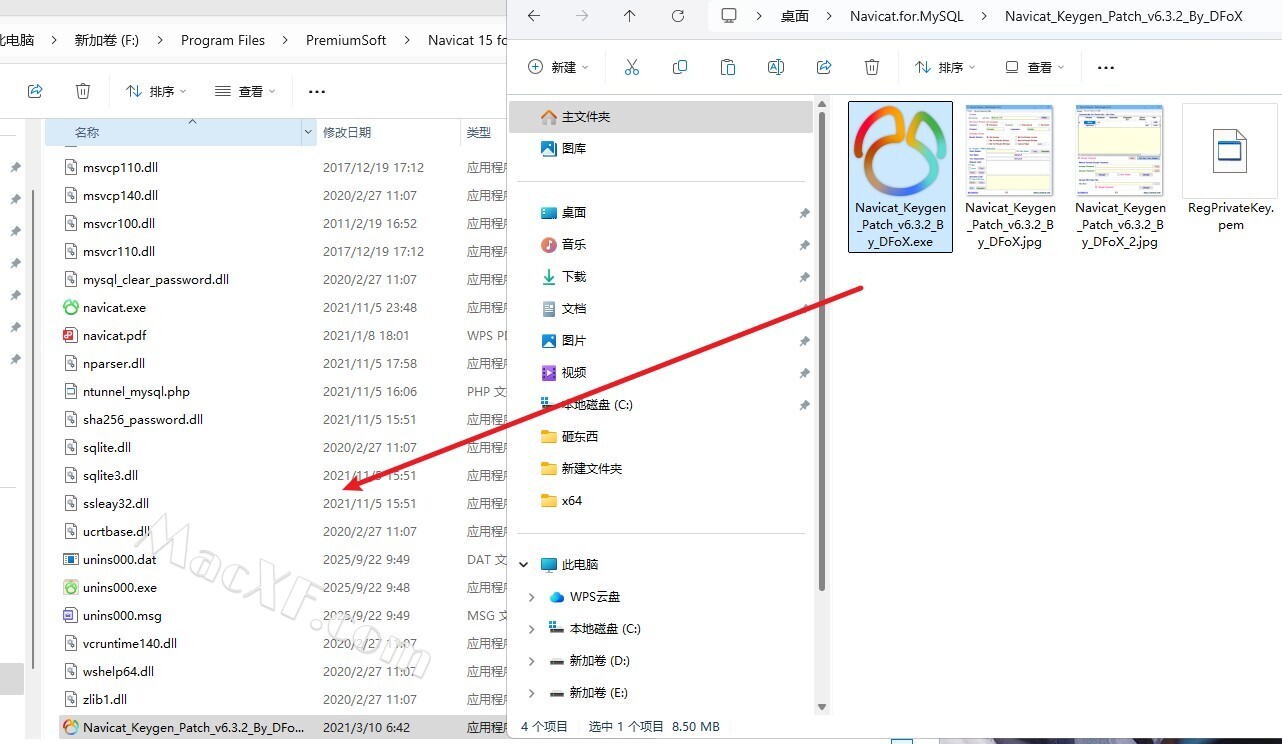The image size is (1282, 744).
Task: Open 名称 column filter dropdown arrow
Action: (x=308, y=132)
